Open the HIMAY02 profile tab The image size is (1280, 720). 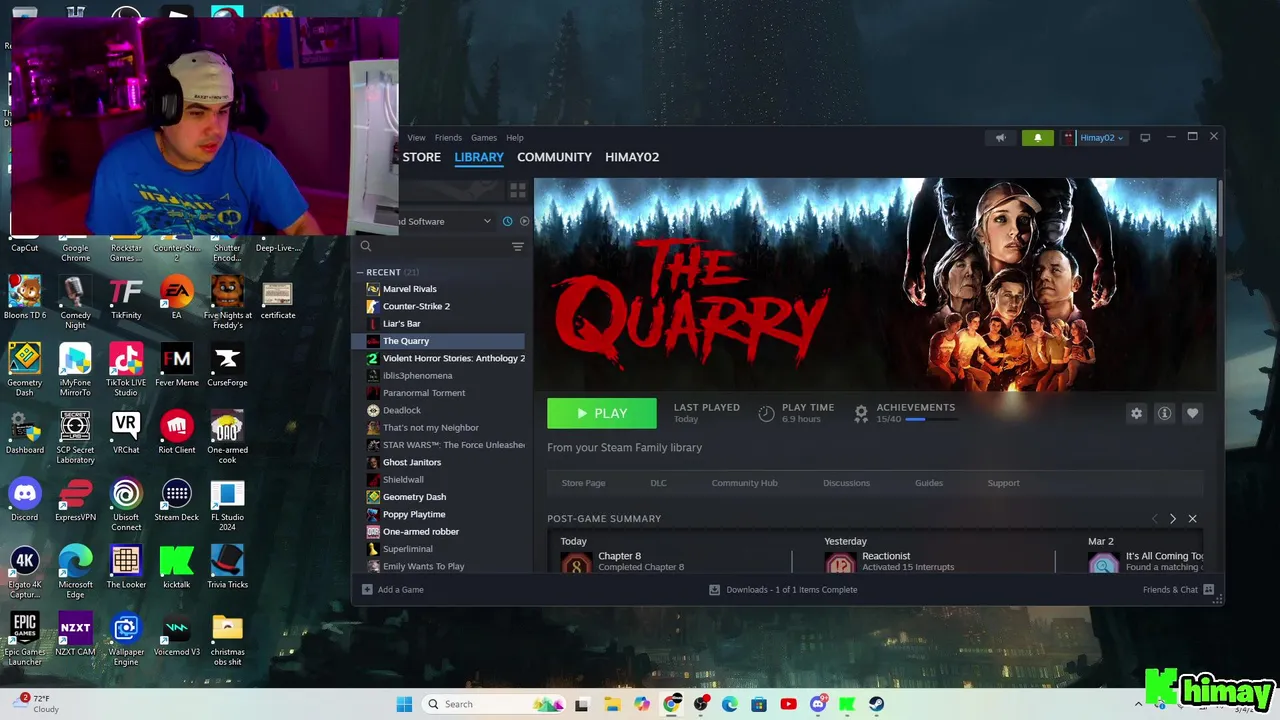[x=632, y=157]
